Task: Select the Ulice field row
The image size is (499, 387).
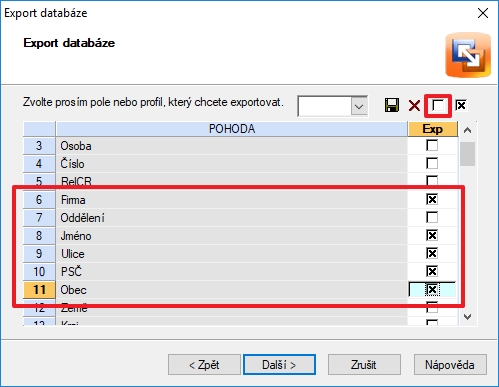Action: 232,254
